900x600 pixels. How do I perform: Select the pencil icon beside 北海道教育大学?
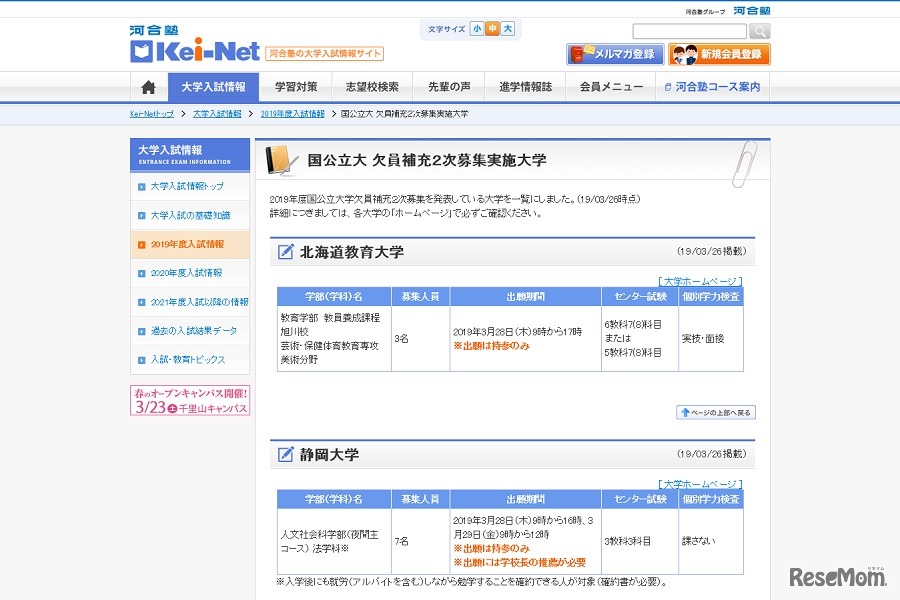(287, 252)
